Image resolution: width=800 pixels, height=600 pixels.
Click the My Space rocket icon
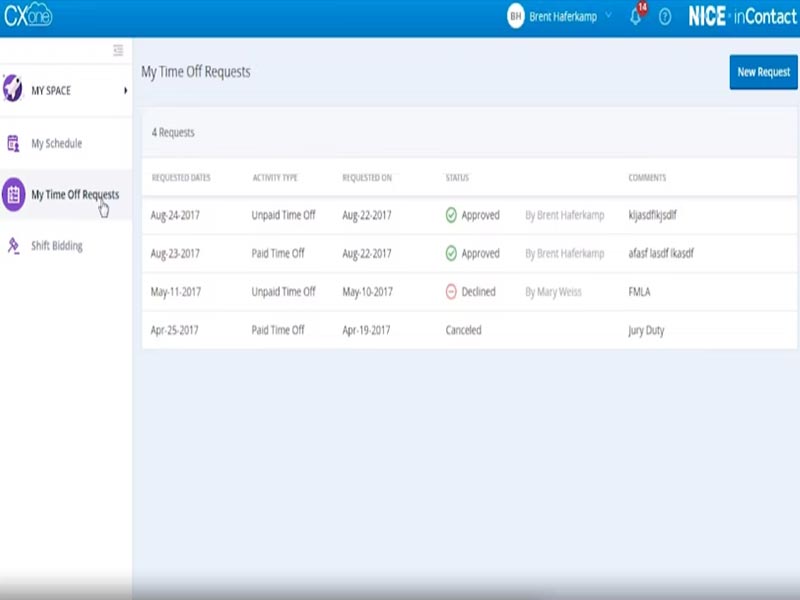pyautogui.click(x=13, y=90)
